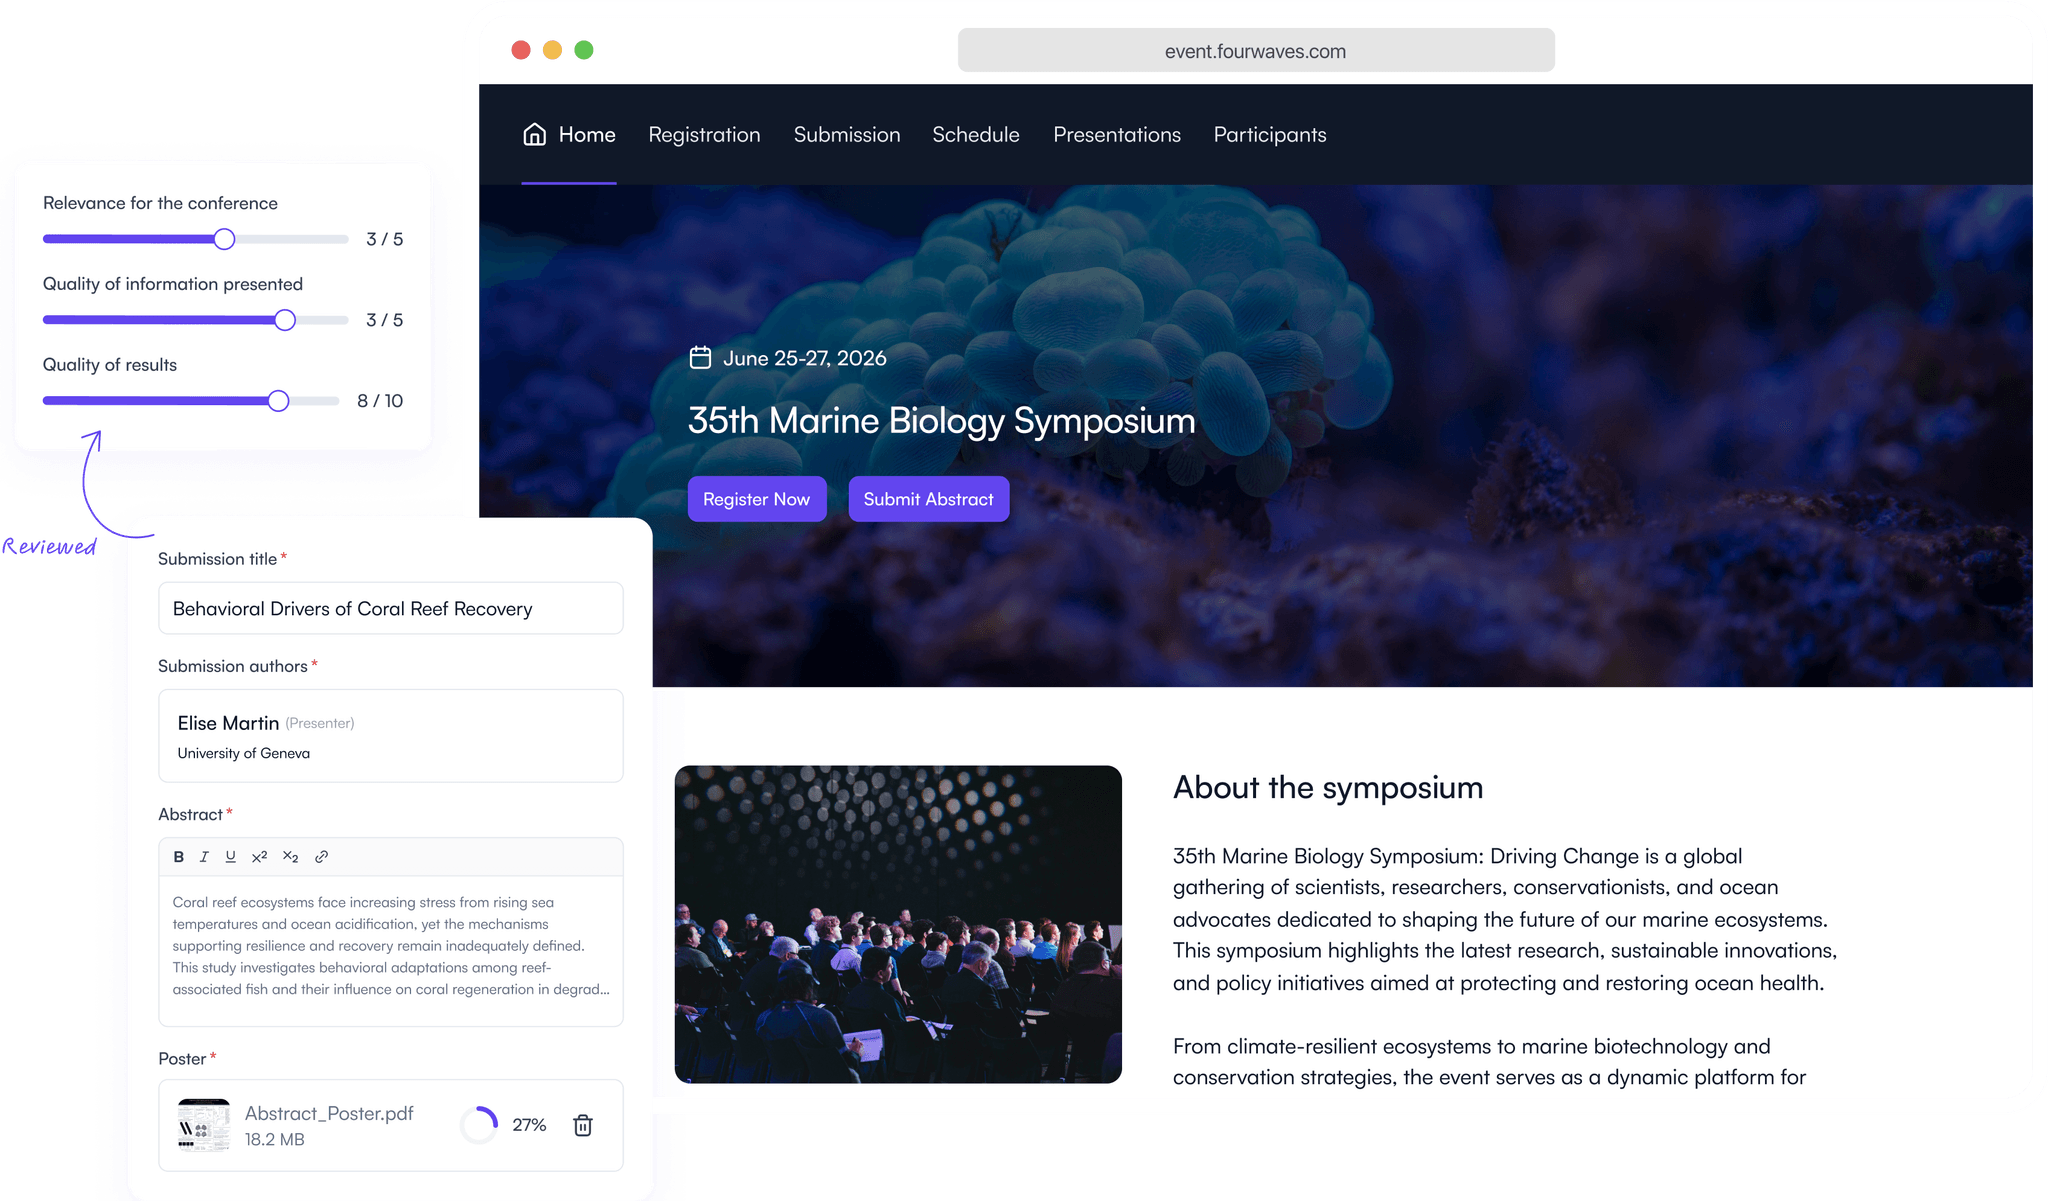Click the Register Now button
The height and width of the screenshot is (1201, 2048).
click(756, 498)
